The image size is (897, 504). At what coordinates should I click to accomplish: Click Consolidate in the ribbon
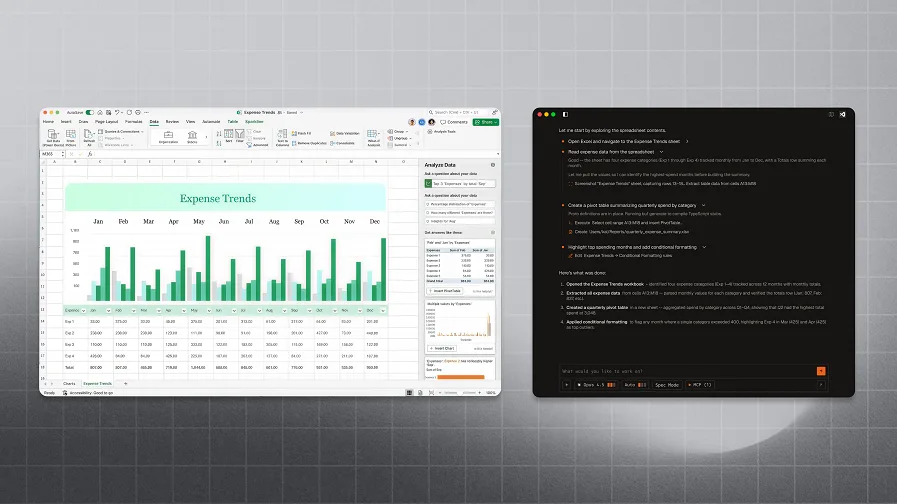342,143
